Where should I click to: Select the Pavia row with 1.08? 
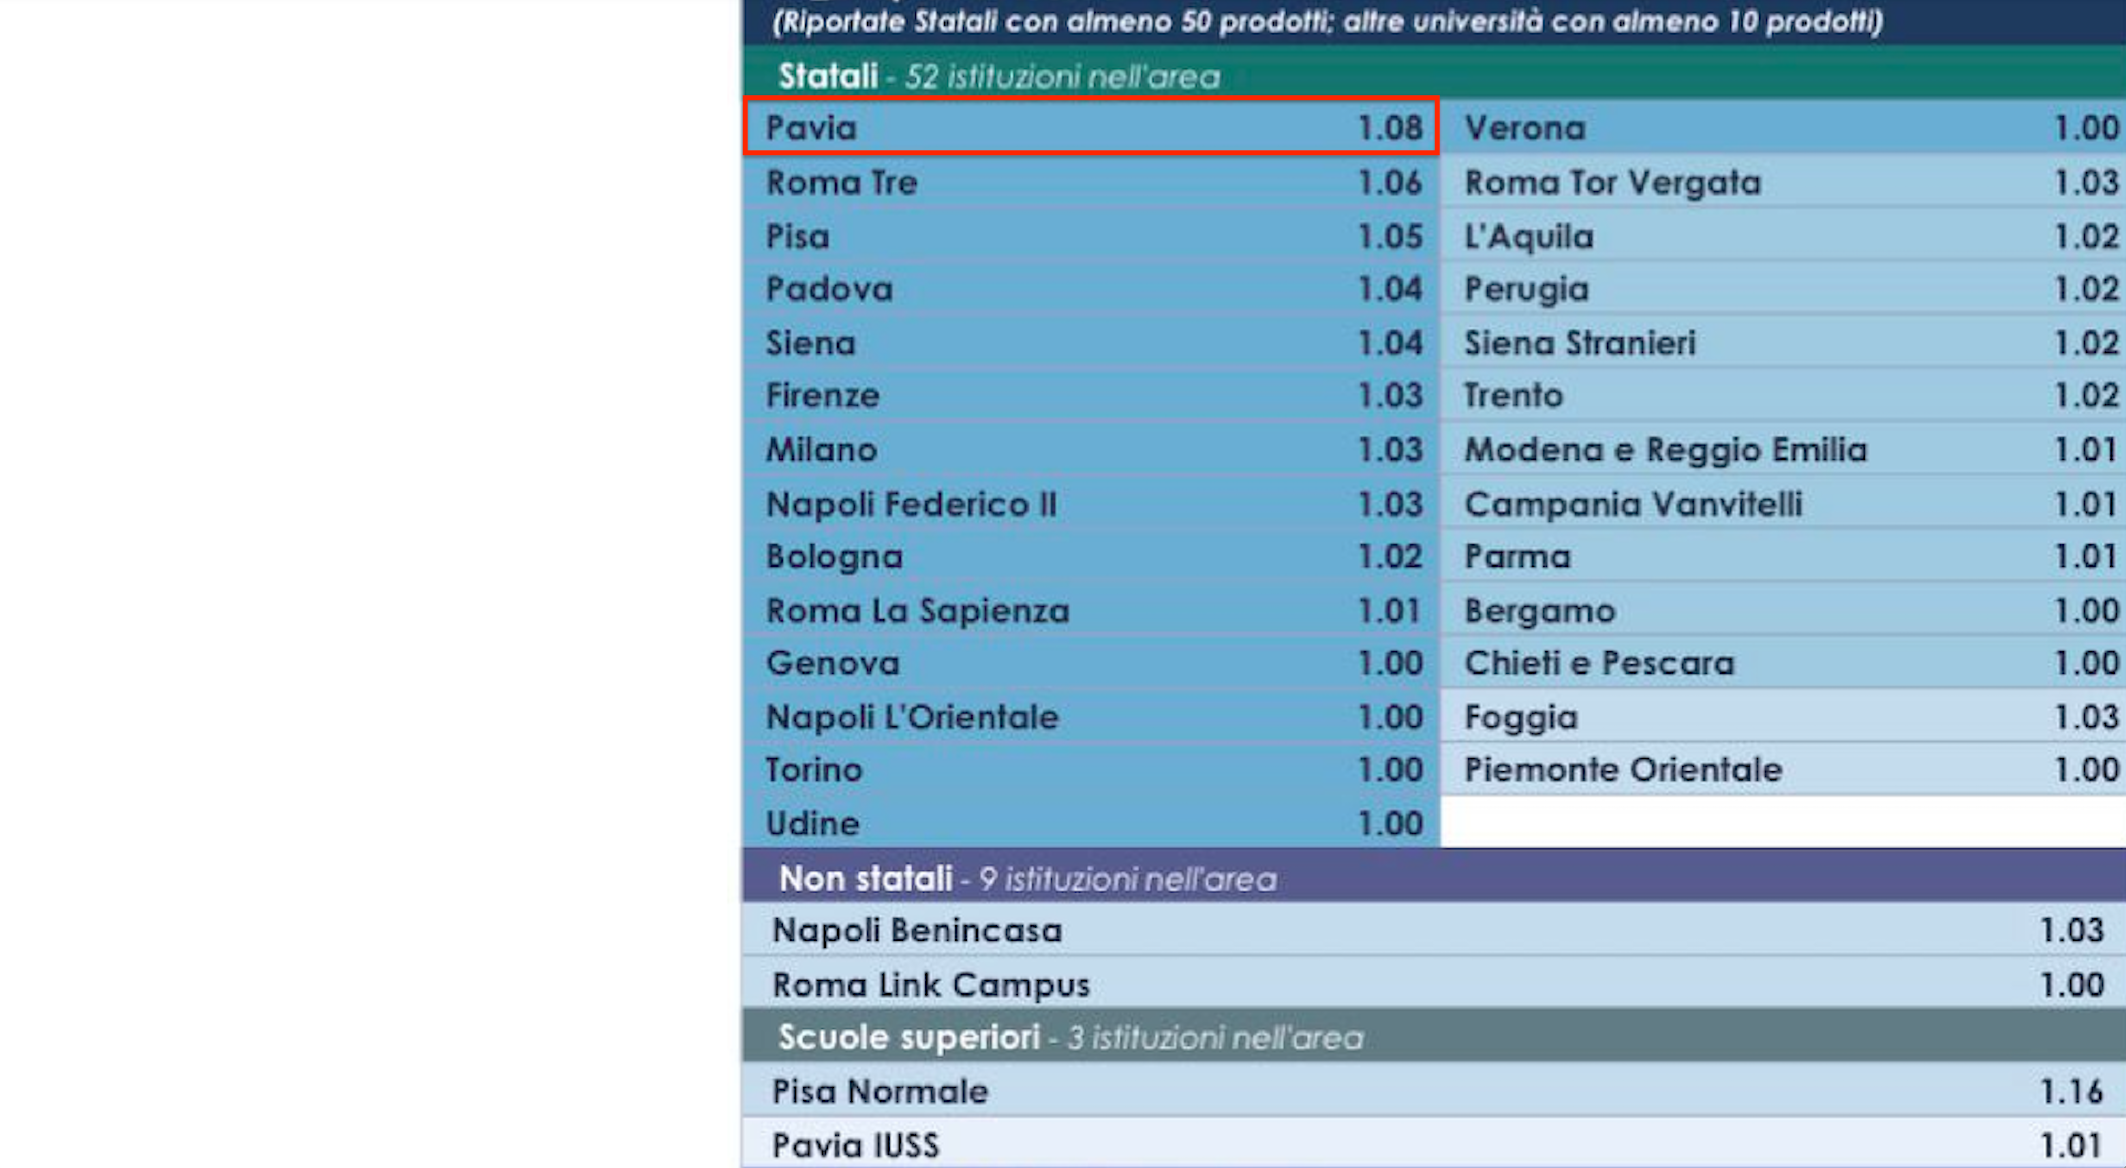point(1091,126)
